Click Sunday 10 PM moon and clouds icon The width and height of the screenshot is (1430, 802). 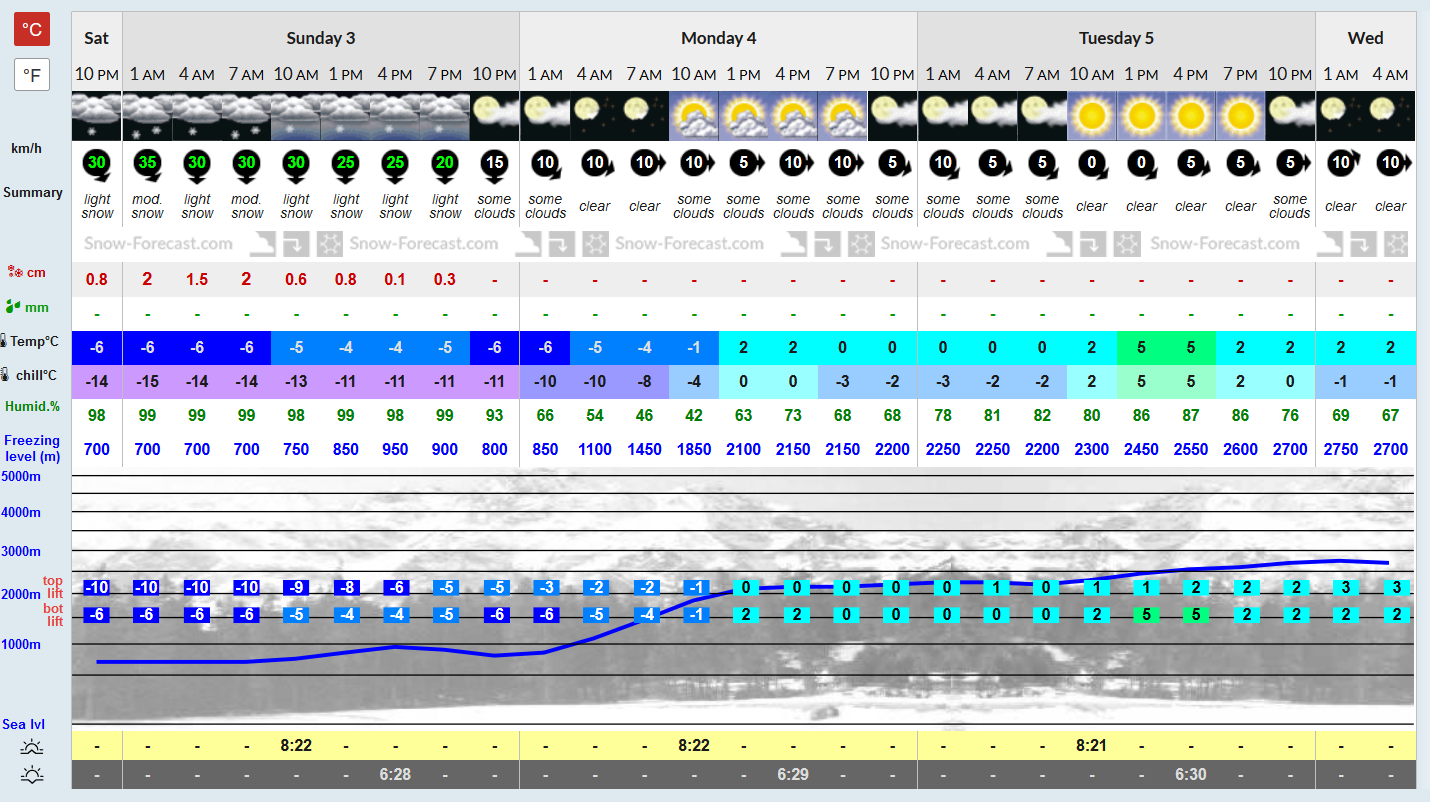495,116
